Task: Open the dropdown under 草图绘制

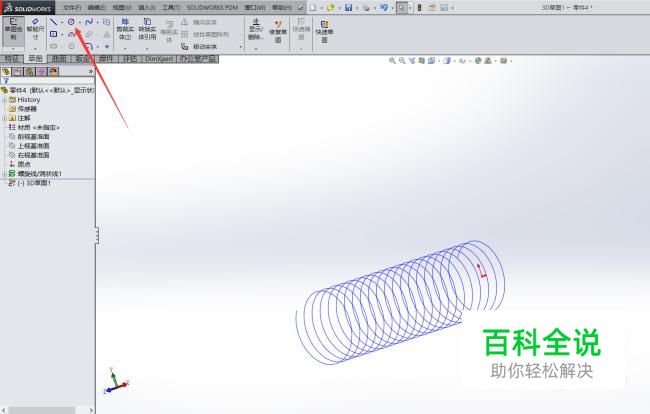Action: click(13, 49)
